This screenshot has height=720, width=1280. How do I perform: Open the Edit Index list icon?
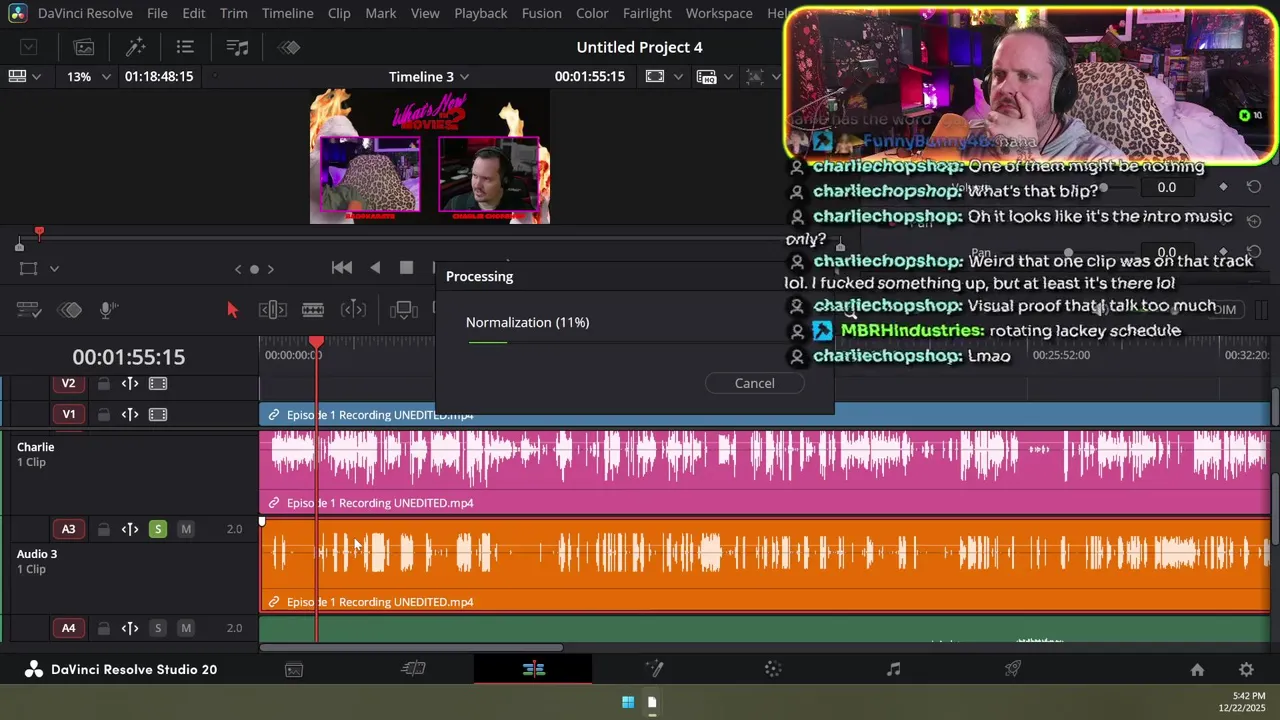click(185, 47)
